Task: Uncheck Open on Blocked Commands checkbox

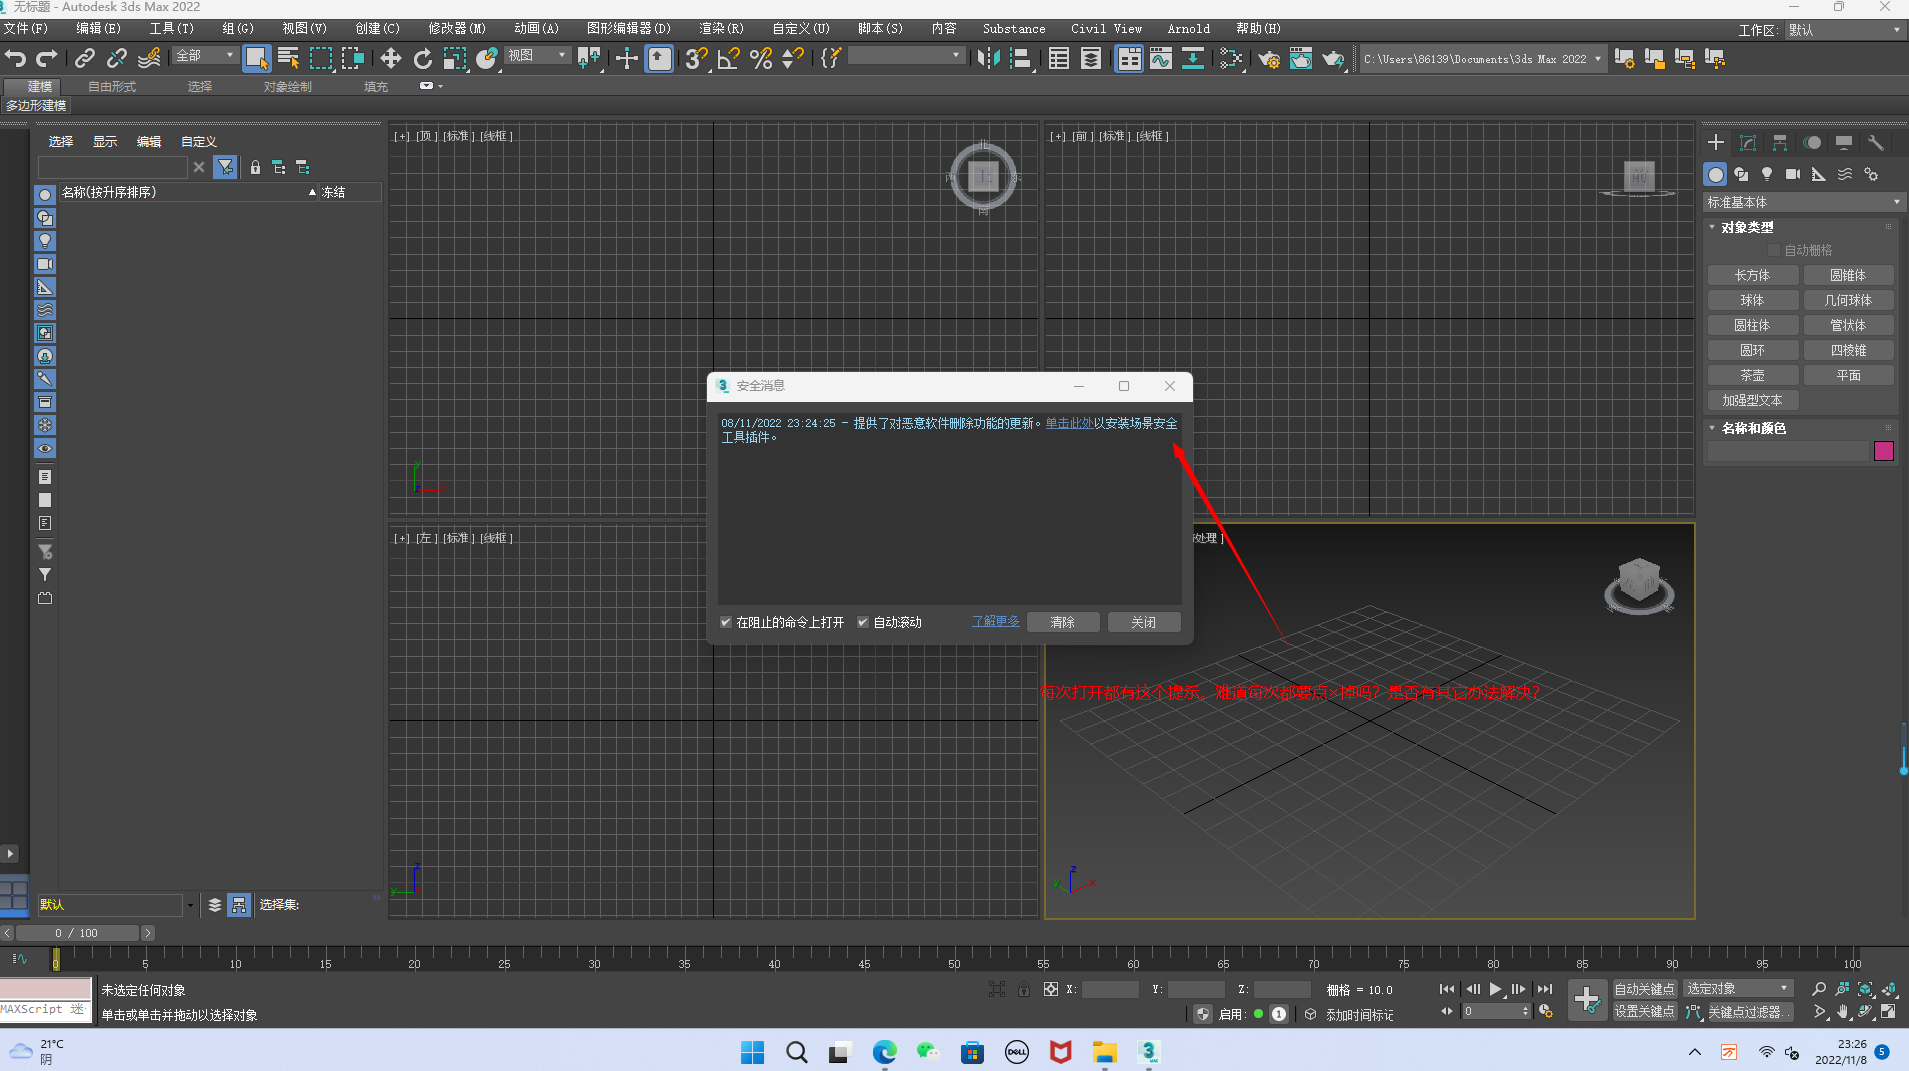Action: pos(726,622)
